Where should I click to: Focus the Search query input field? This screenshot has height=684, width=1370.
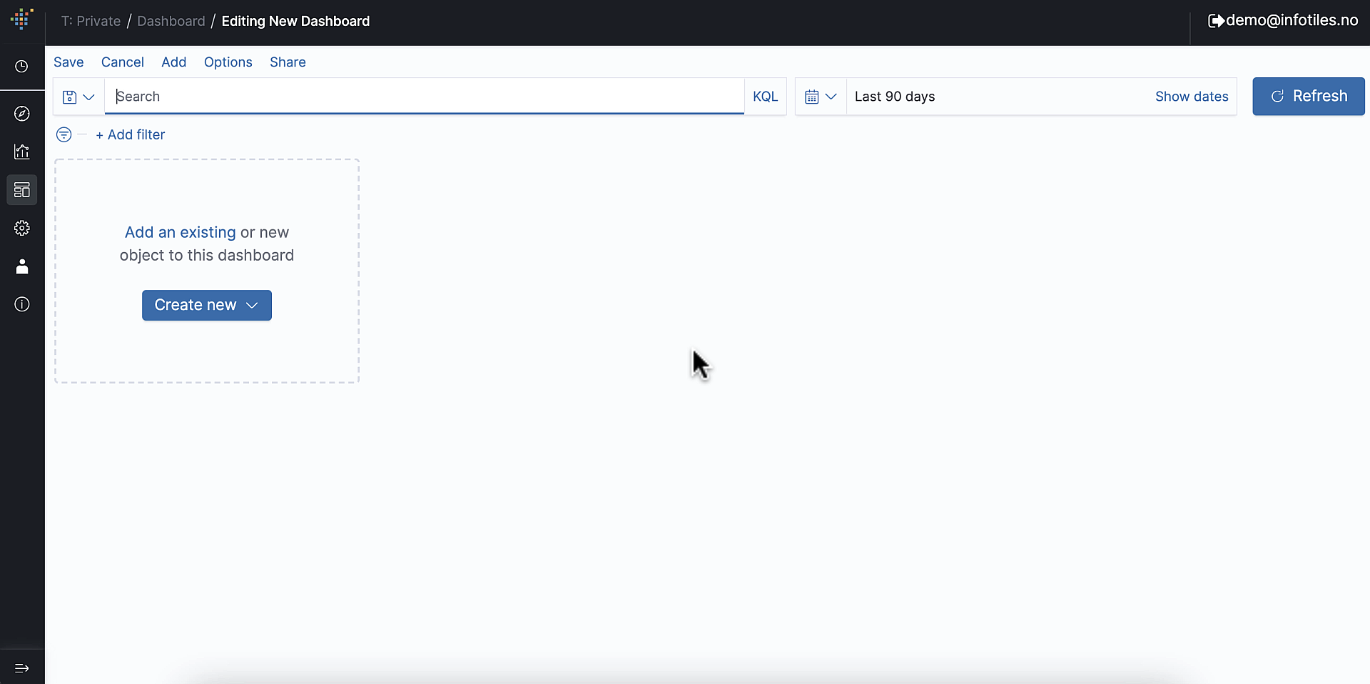[424, 97]
